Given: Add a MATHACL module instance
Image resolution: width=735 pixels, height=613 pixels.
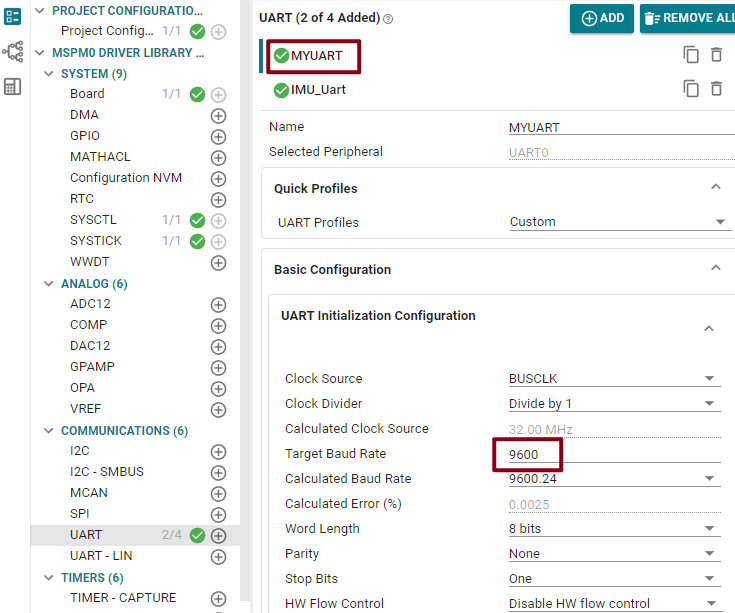Looking at the screenshot, I should 218,158.
